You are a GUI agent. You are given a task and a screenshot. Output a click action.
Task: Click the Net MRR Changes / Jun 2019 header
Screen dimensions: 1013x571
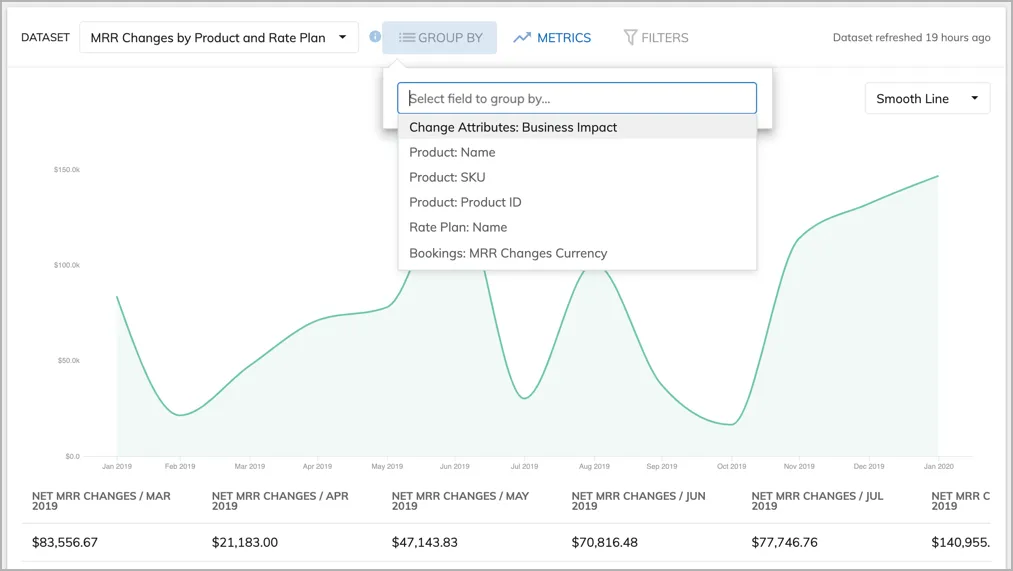coord(638,501)
